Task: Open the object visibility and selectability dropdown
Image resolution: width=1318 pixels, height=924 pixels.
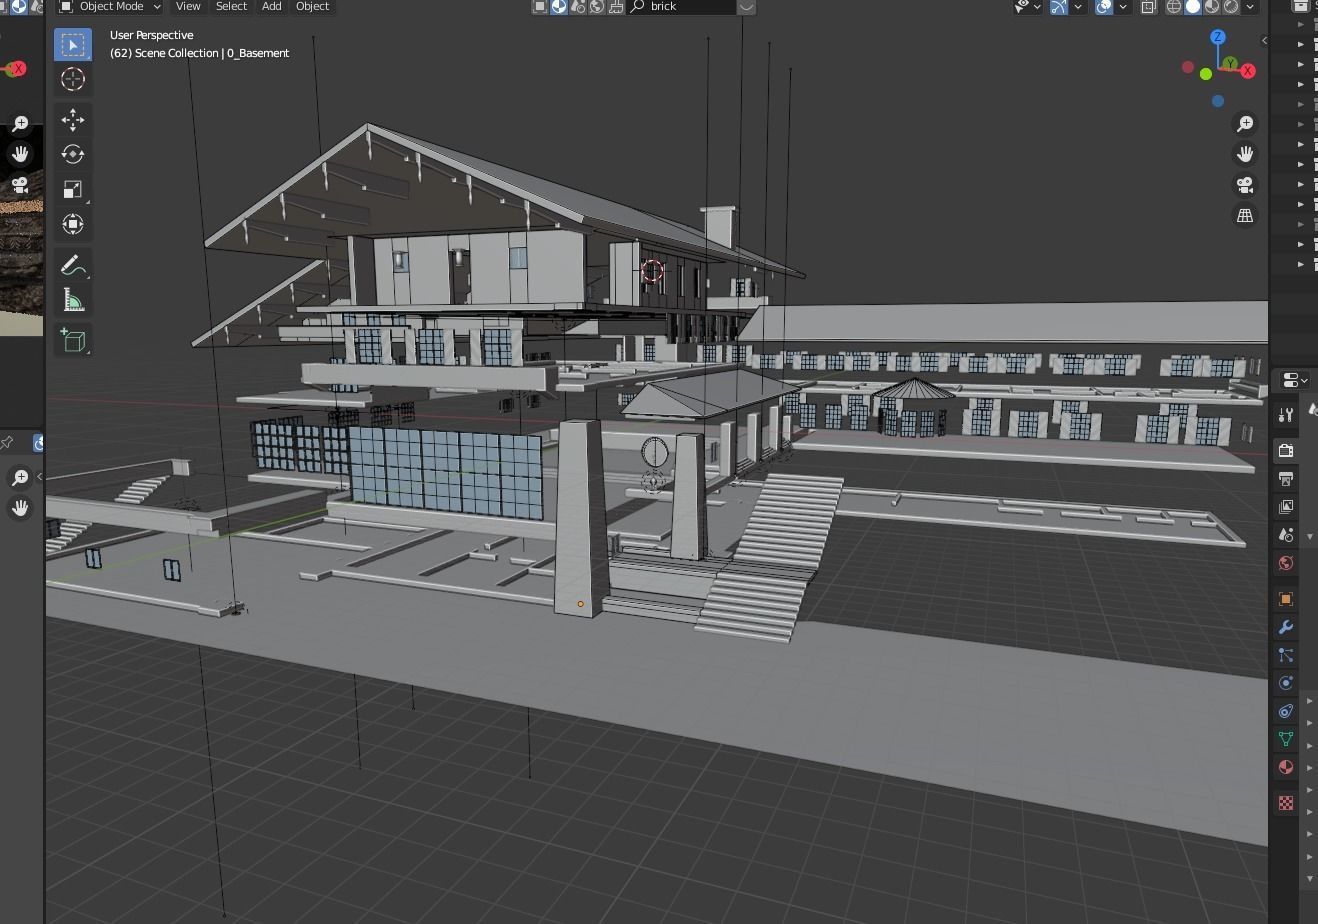Action: (1027, 6)
